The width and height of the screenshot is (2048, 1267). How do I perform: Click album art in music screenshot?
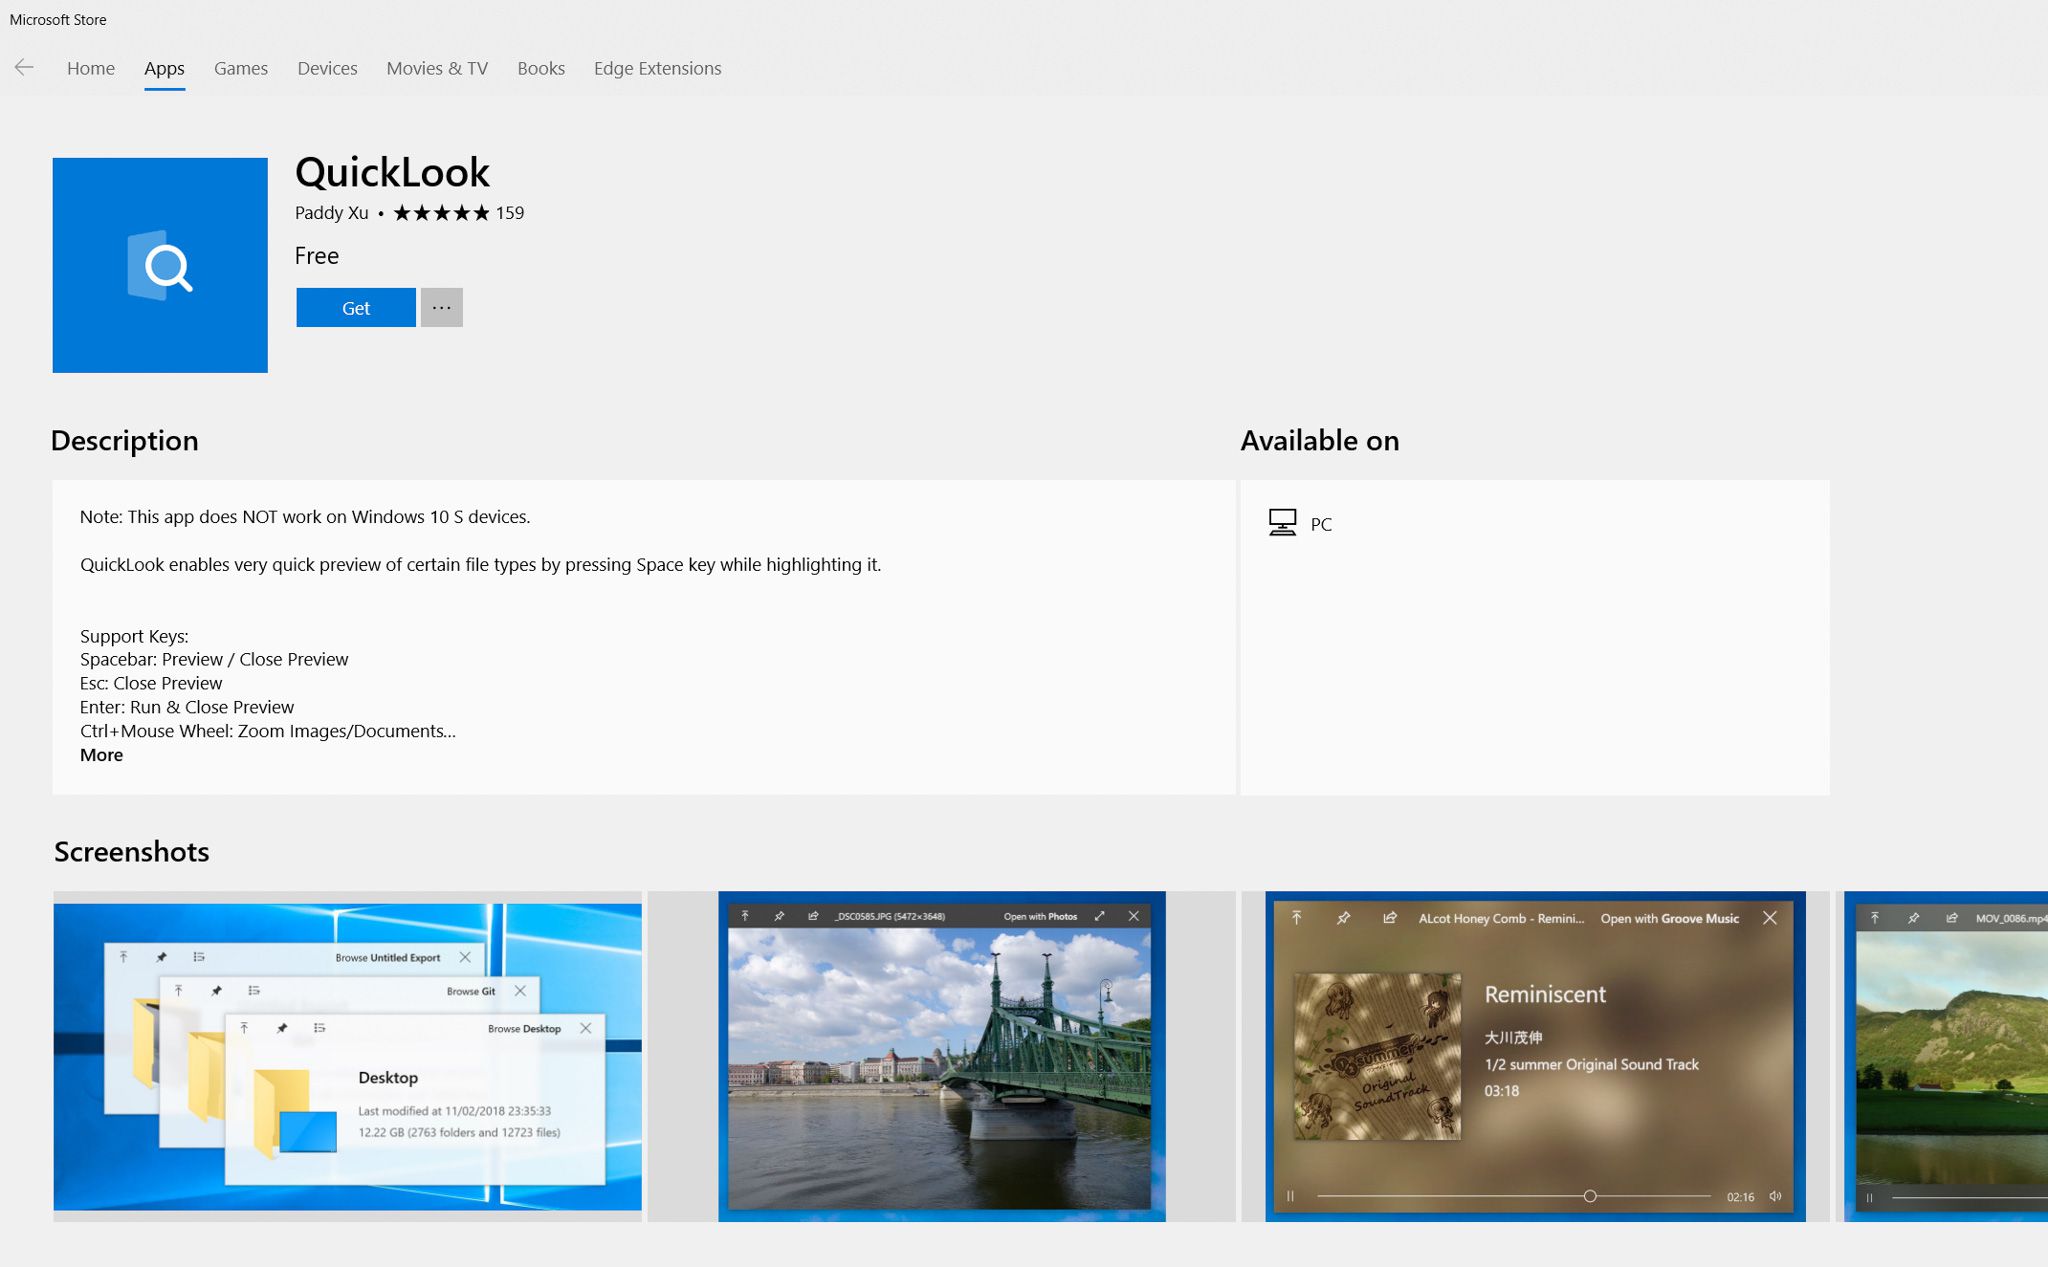click(x=1377, y=1057)
